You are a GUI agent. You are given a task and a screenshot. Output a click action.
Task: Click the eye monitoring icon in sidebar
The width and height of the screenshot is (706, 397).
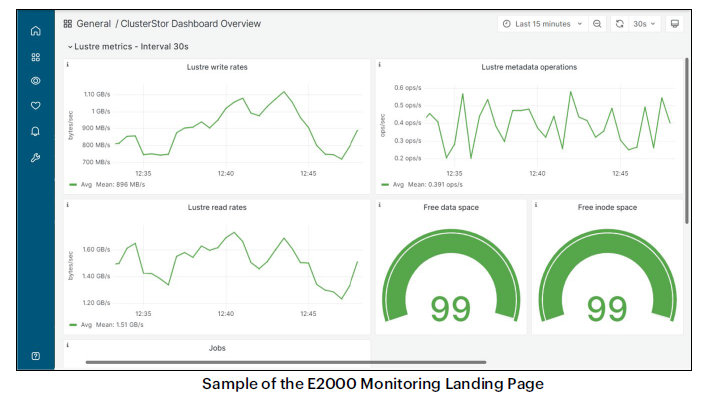tap(36, 81)
